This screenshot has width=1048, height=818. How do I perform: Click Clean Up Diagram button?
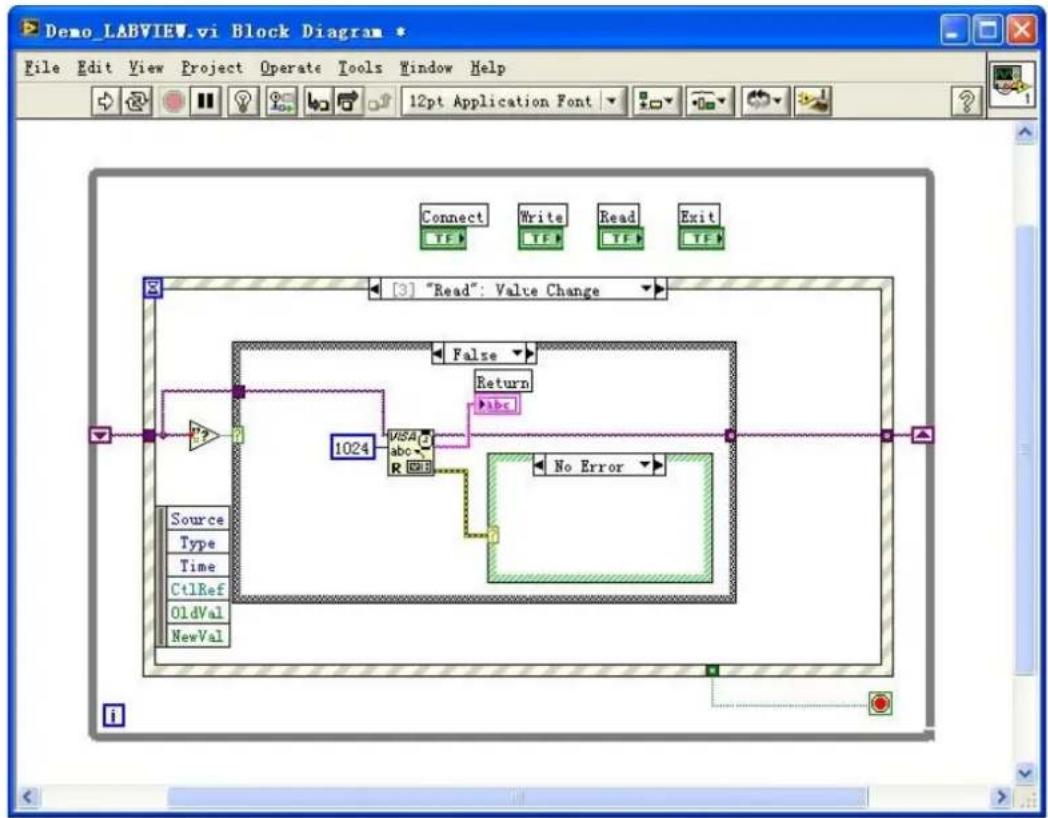pos(813,102)
